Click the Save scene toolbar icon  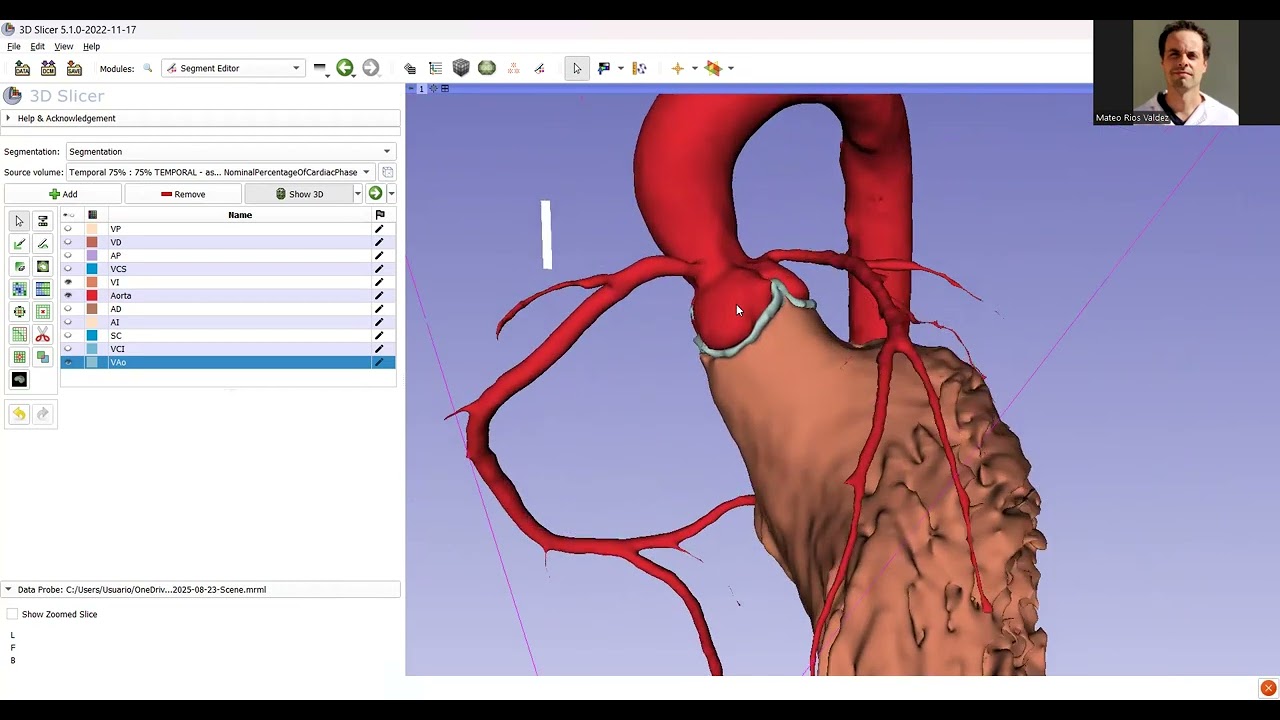pyautogui.click(x=74, y=68)
